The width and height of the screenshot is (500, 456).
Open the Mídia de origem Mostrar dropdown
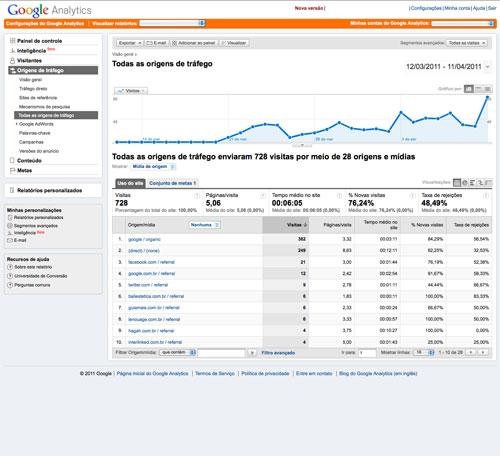point(152,166)
